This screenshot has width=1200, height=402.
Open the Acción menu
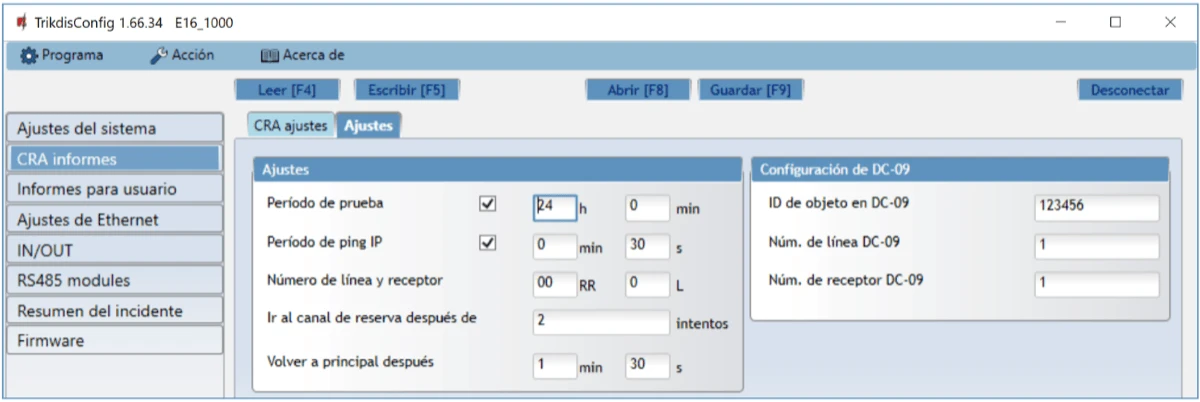click(x=183, y=56)
